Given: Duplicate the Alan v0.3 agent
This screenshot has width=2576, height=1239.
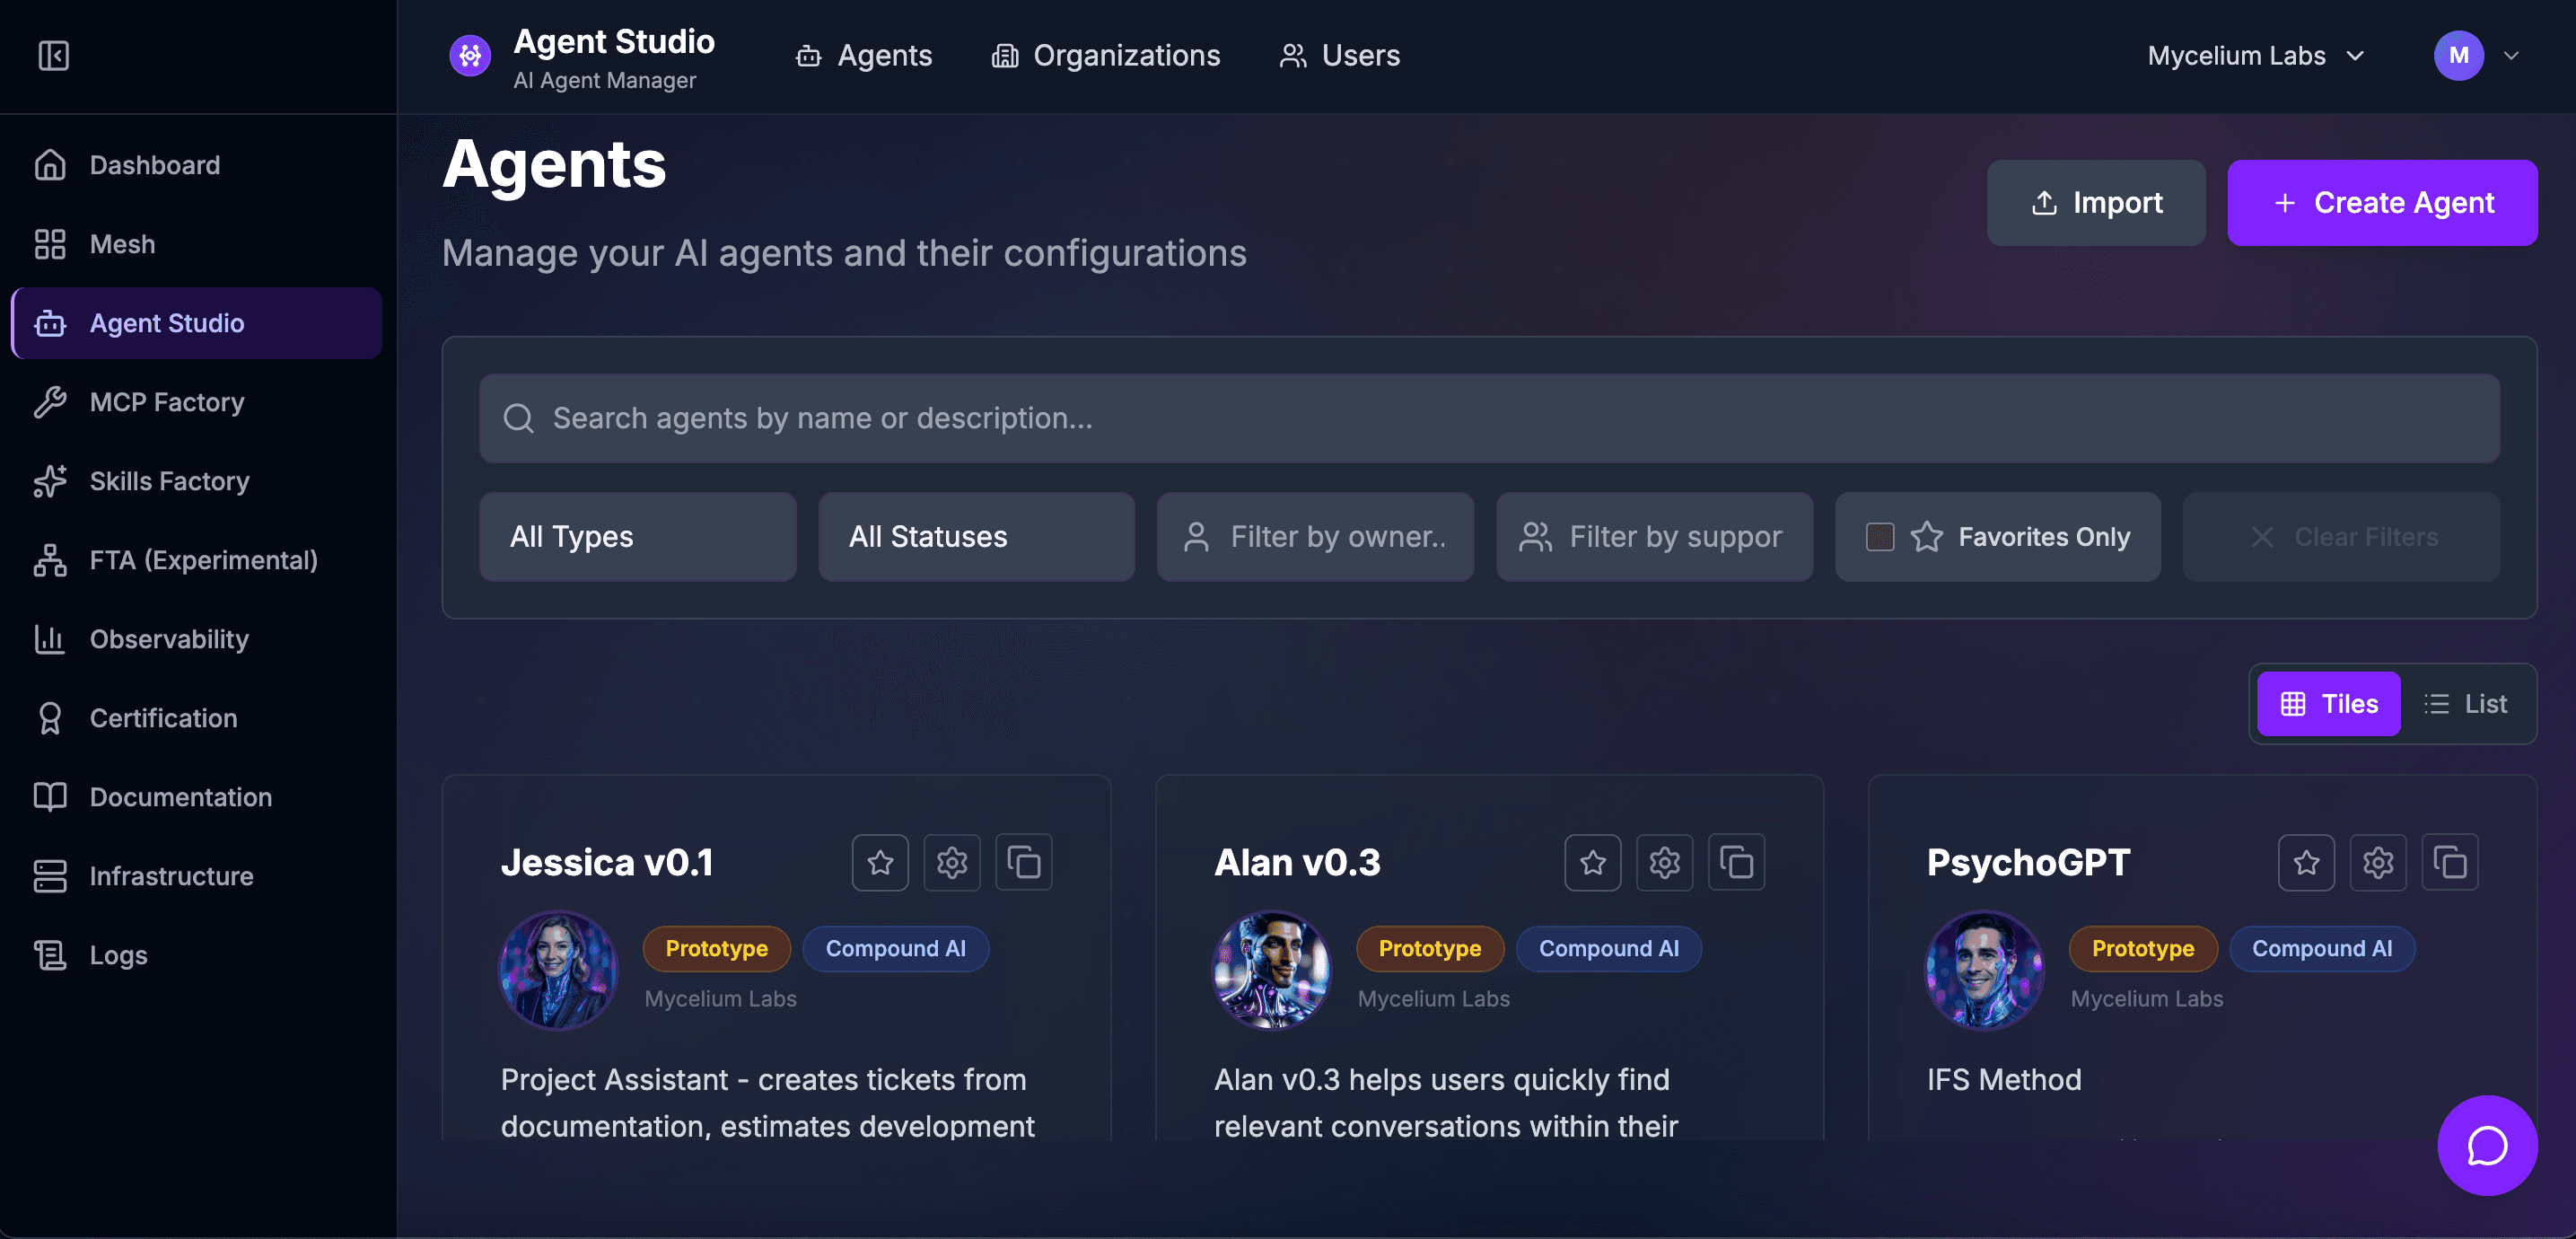Looking at the screenshot, I should (1736, 862).
